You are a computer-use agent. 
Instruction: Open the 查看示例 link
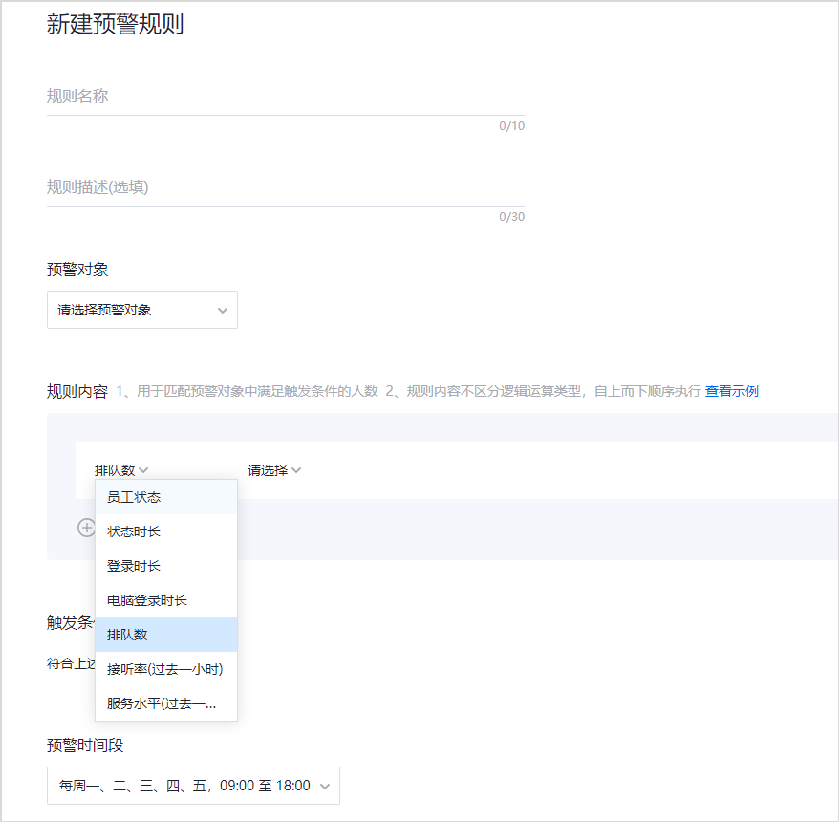coord(731,391)
